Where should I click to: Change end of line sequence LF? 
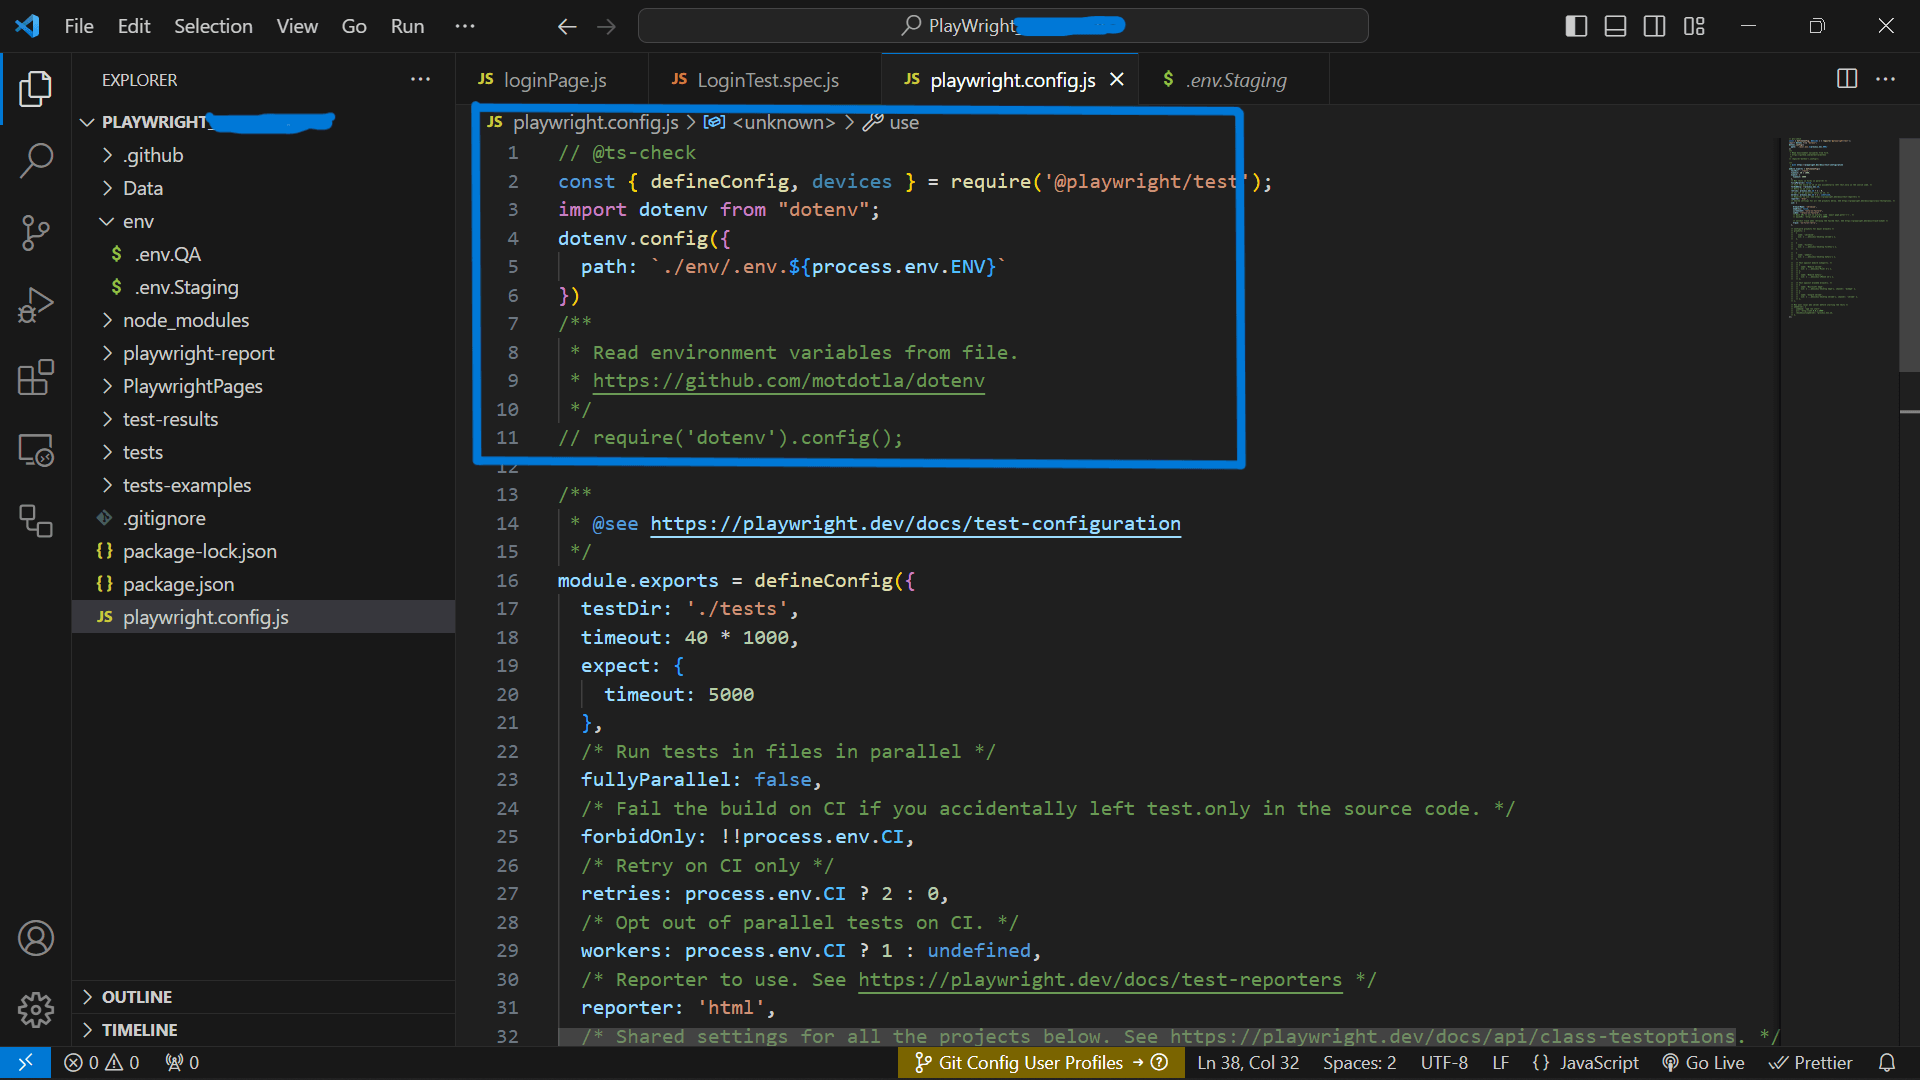coord(1500,1062)
